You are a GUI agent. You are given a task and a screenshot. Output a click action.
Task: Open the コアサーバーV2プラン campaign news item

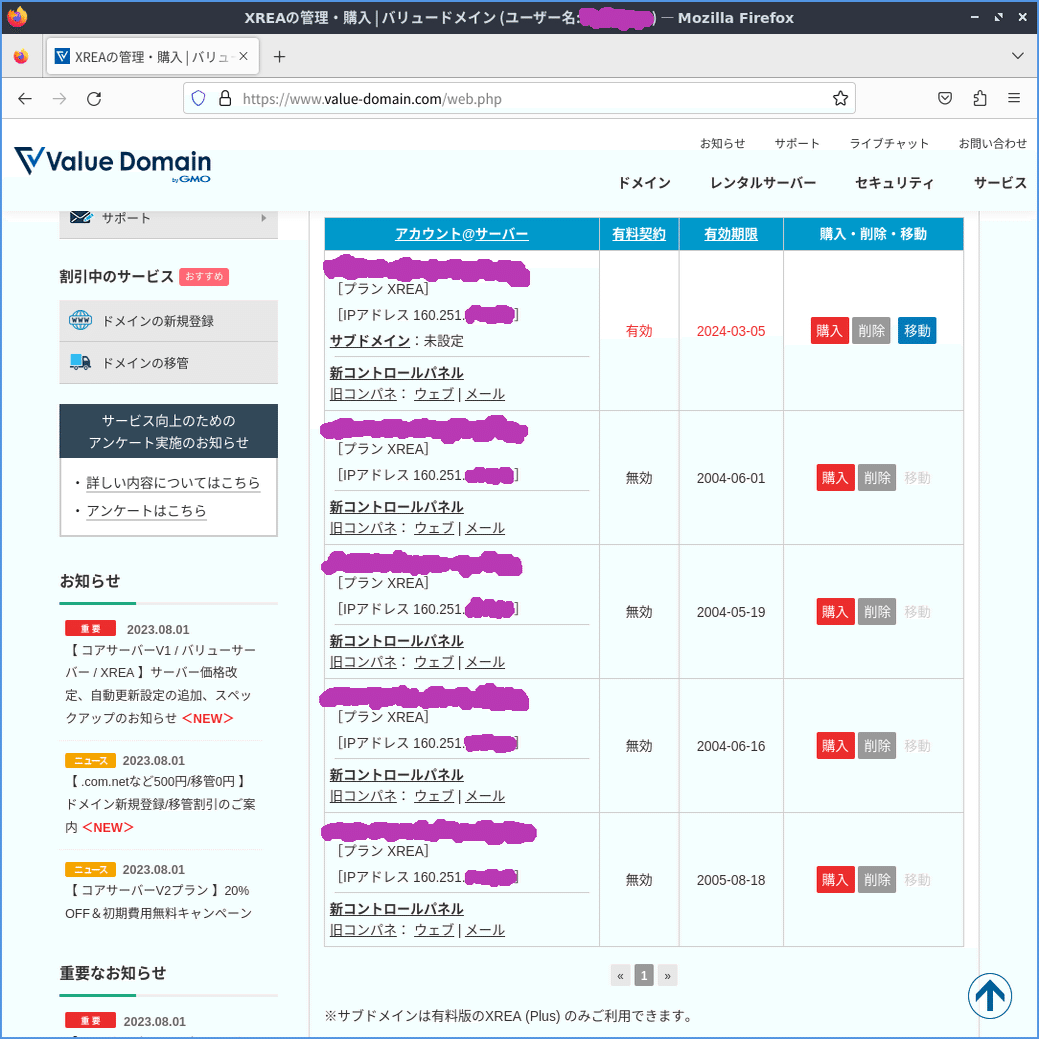point(158,902)
